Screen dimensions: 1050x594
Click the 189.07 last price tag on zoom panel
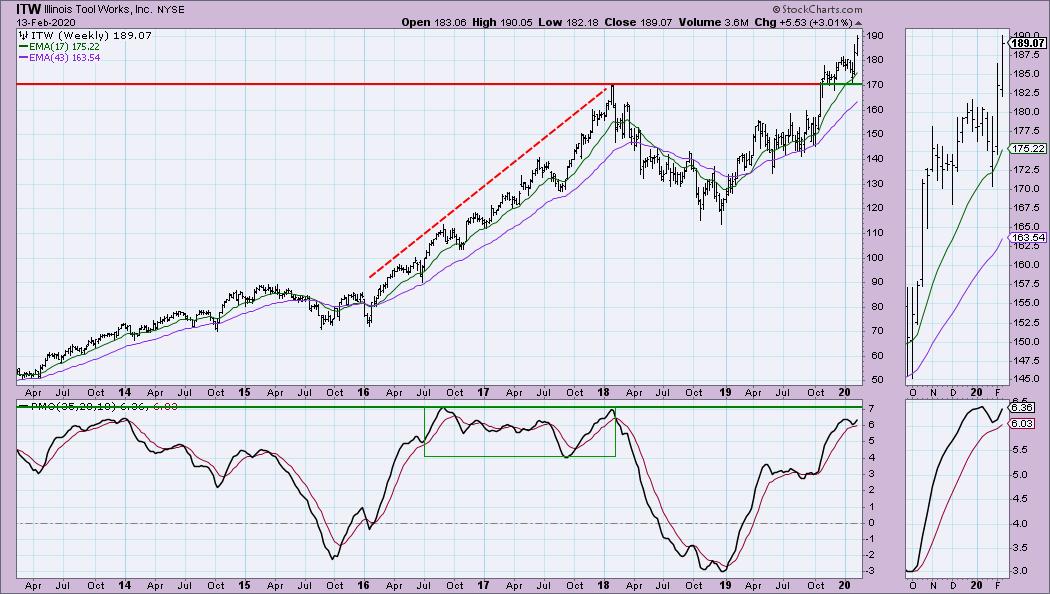coord(1028,43)
